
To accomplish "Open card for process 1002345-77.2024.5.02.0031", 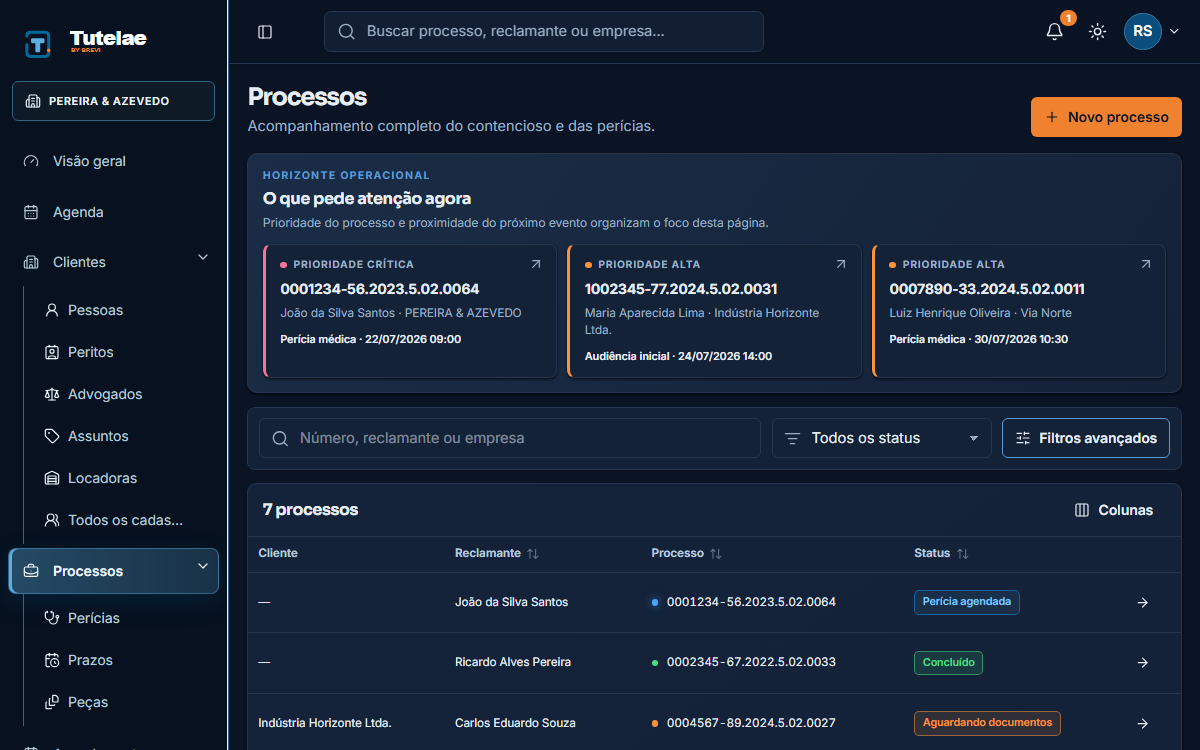I will [x=714, y=311].
